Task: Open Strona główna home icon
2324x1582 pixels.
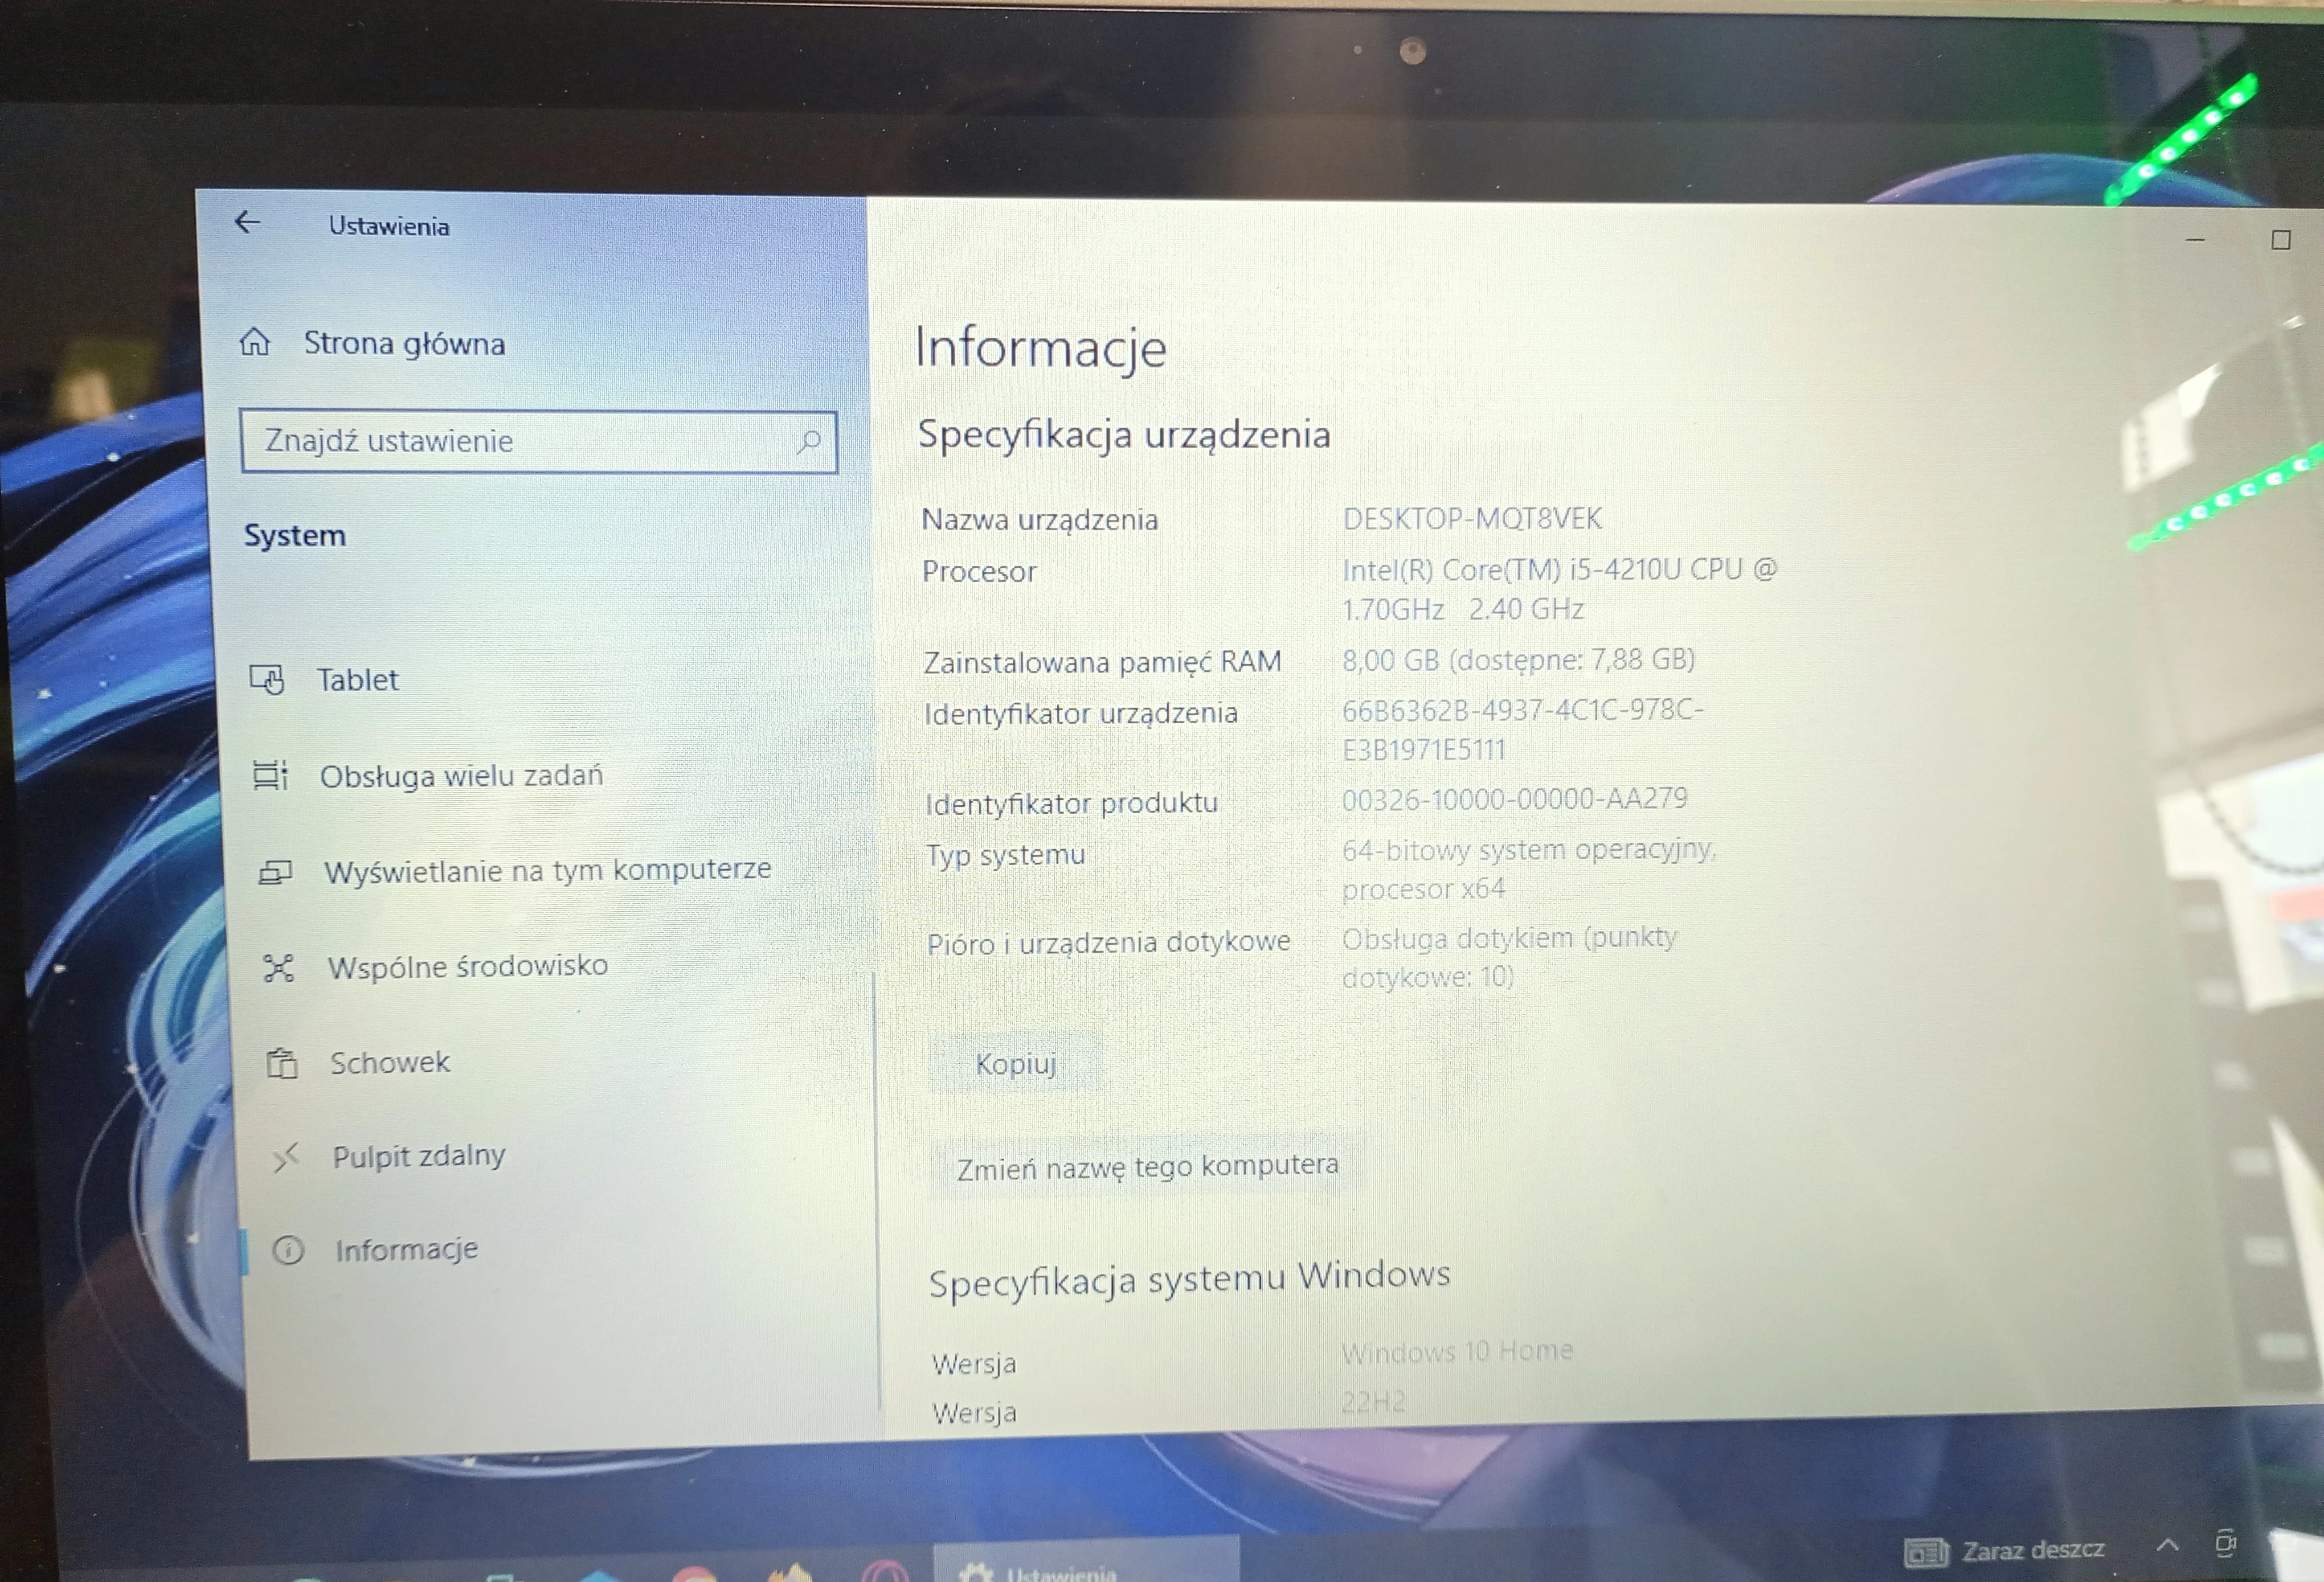Action: click(255, 342)
